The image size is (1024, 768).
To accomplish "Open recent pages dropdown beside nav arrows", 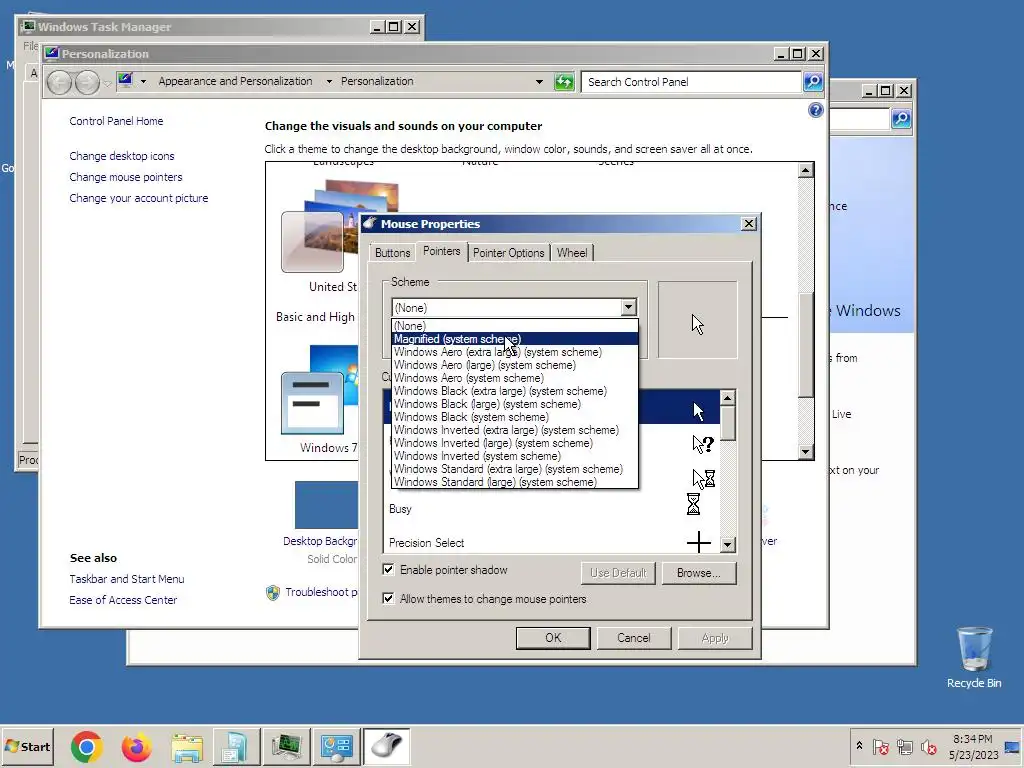I will [108, 83].
